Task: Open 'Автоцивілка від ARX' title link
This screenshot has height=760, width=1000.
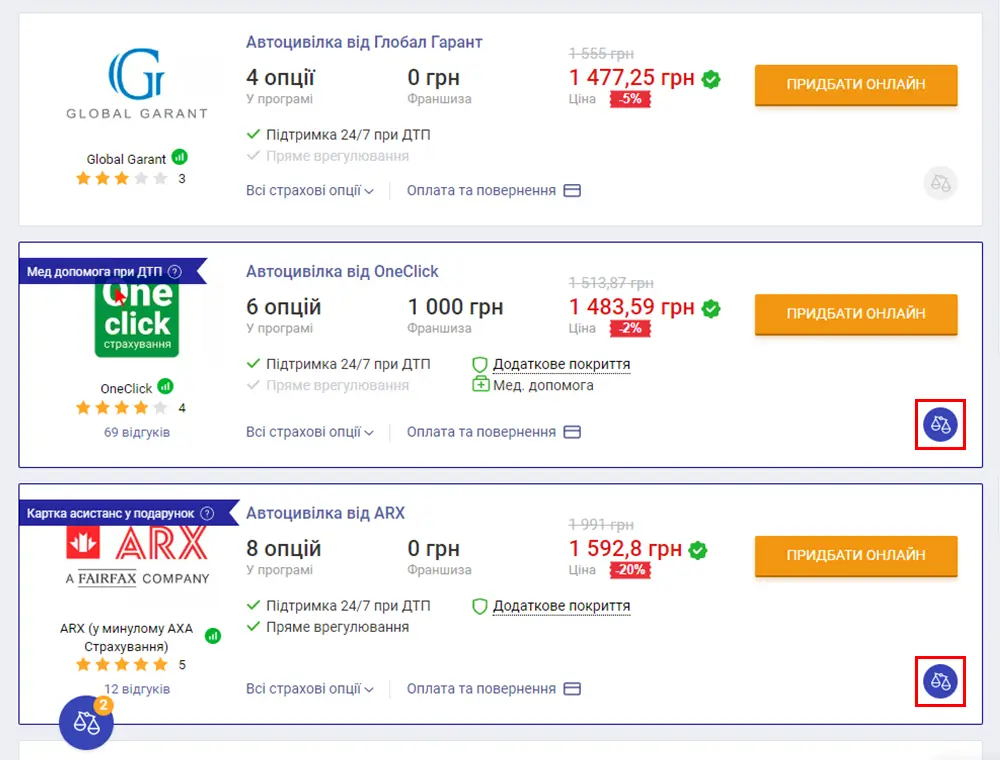Action: (326, 513)
